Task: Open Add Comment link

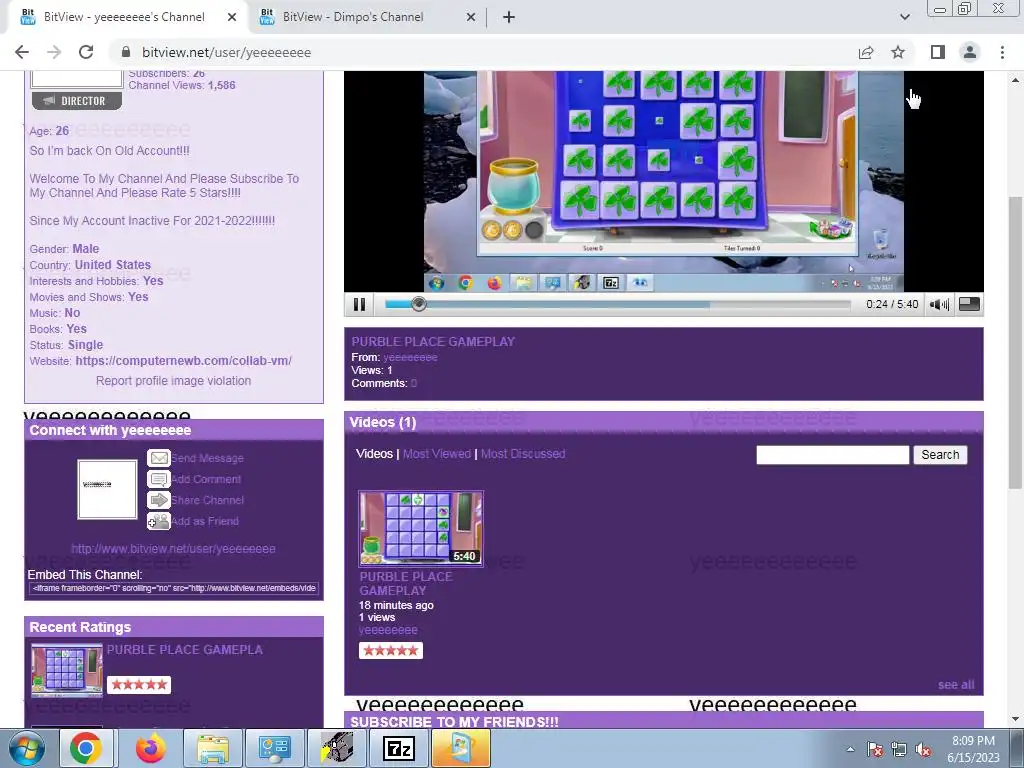Action: tap(206, 479)
